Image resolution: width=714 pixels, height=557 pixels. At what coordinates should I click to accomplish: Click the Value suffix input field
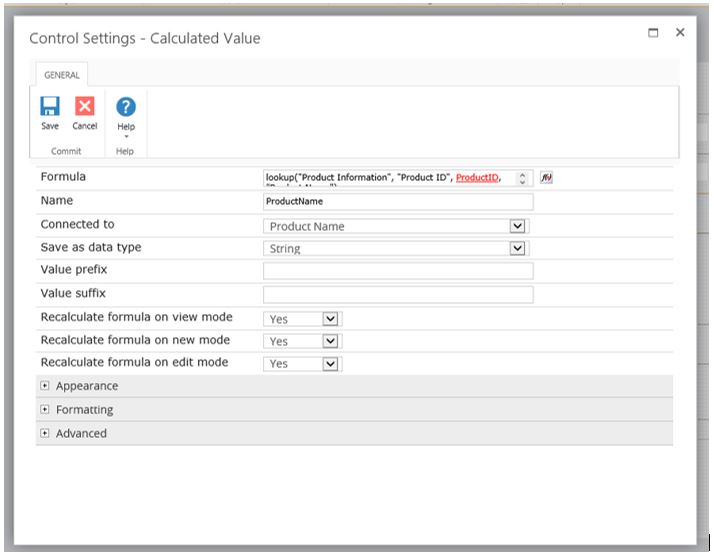click(x=398, y=294)
